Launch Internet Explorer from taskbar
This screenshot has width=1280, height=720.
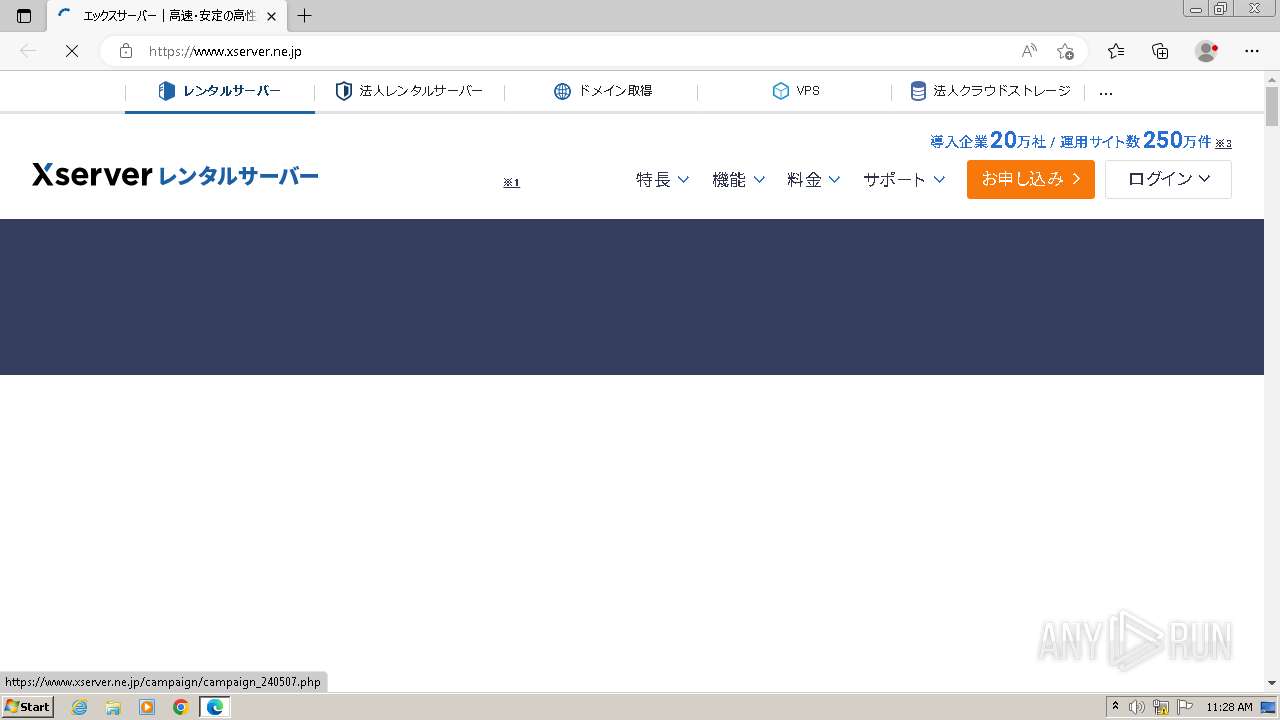pyautogui.click(x=79, y=707)
